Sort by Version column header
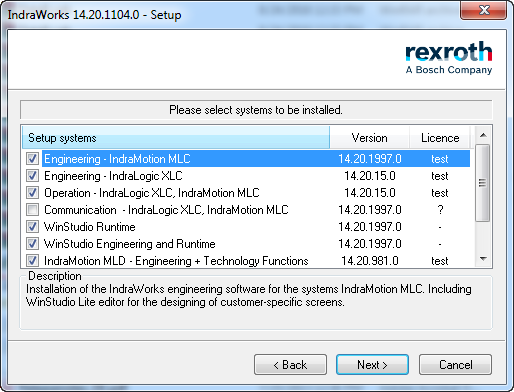 pyautogui.click(x=369, y=138)
